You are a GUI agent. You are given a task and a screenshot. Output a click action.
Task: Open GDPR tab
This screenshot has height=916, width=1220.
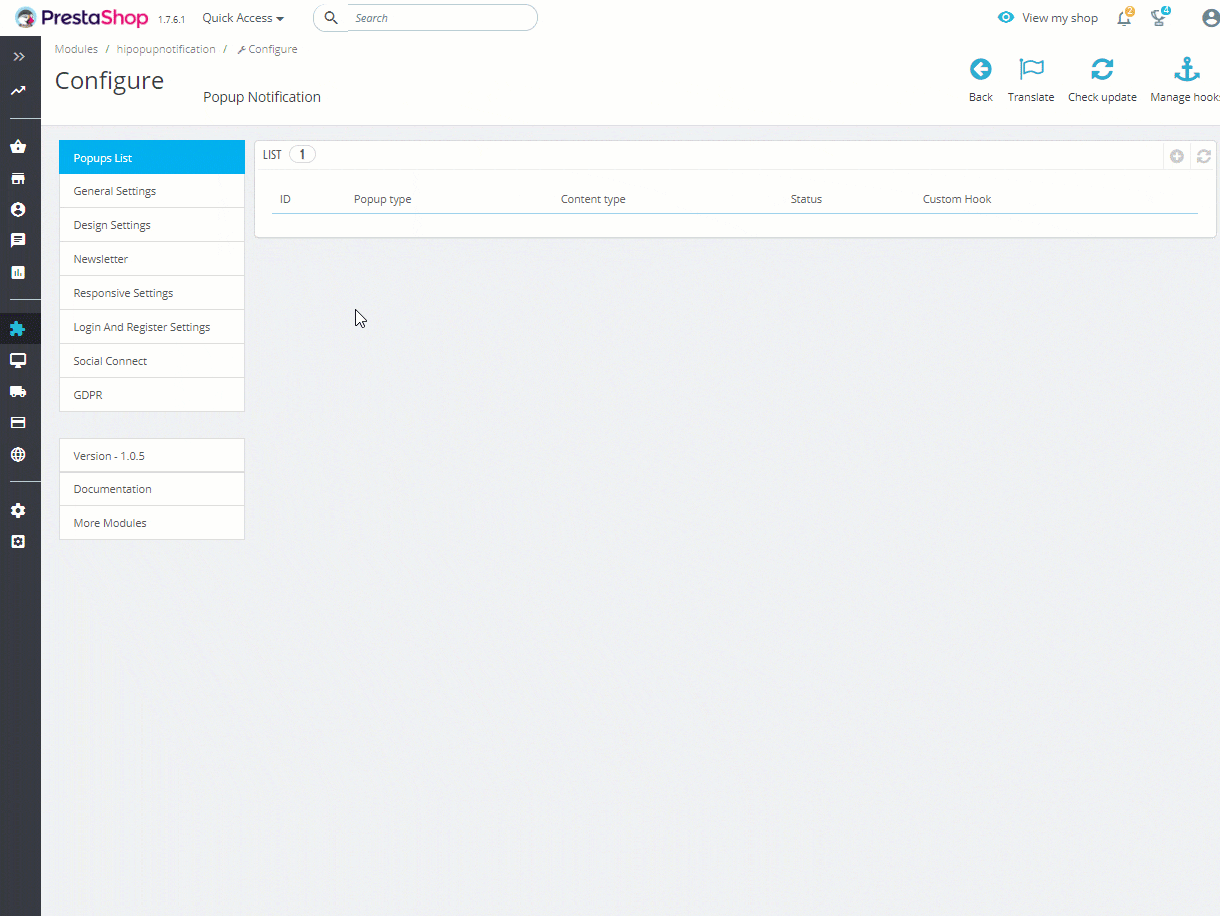coord(152,395)
